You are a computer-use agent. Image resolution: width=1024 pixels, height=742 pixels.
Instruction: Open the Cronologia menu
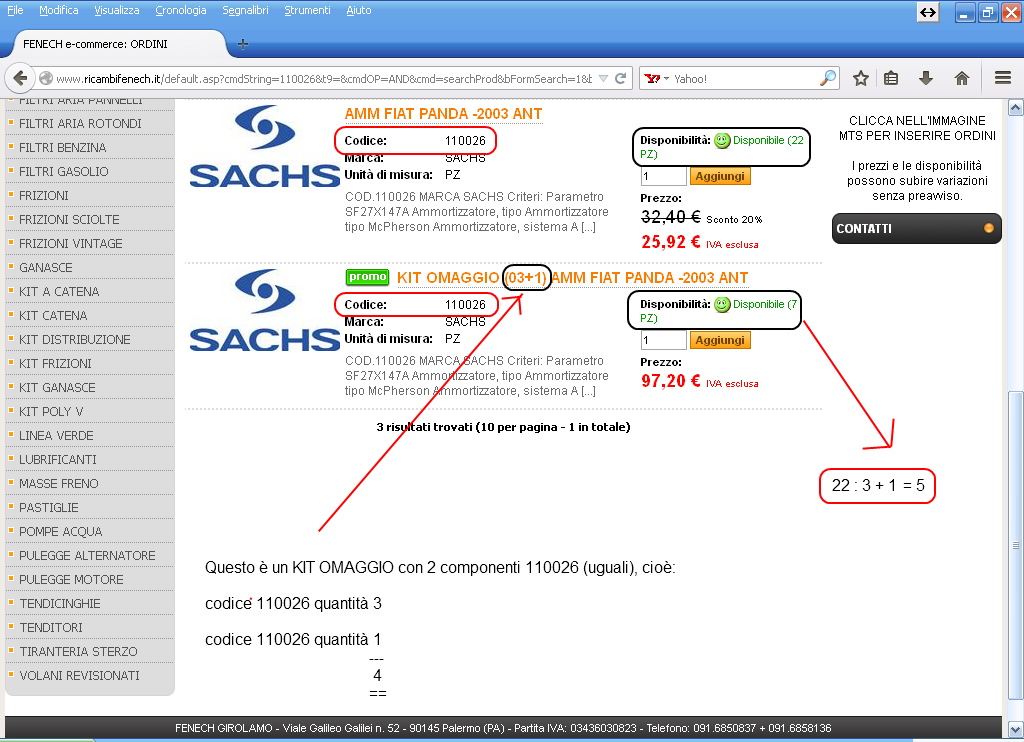click(181, 10)
